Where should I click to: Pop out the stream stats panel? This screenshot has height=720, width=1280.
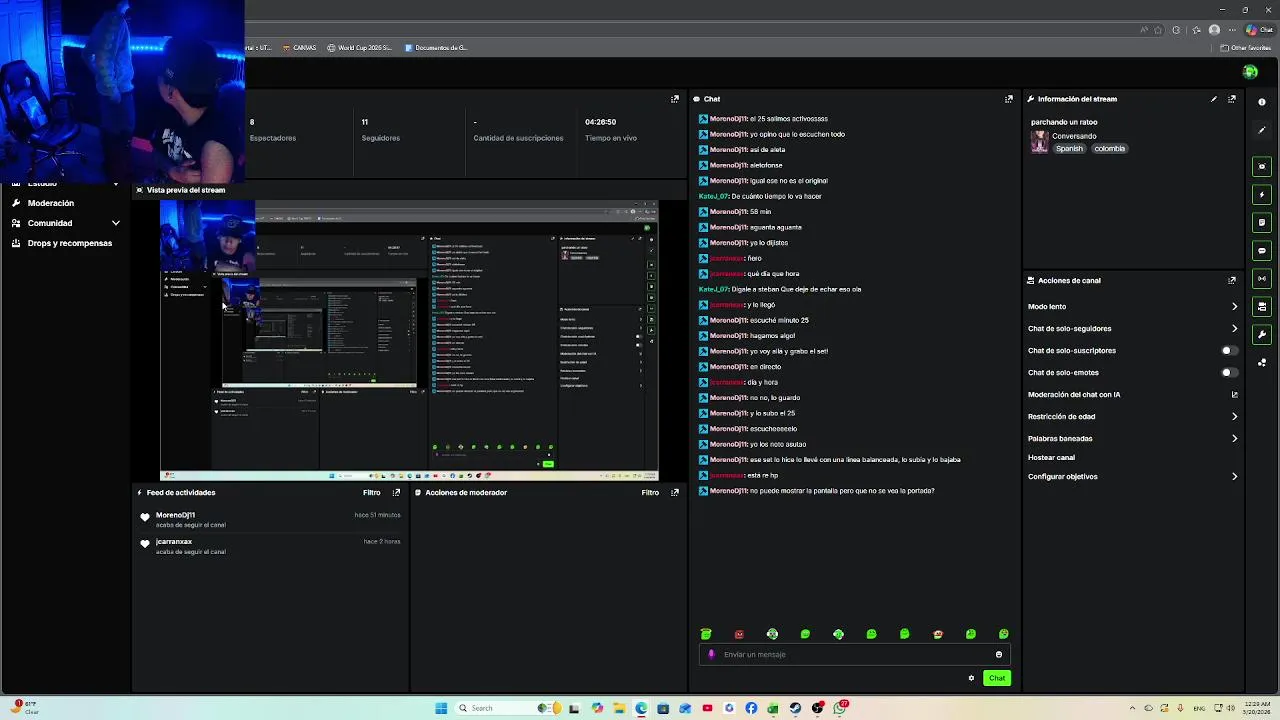tap(675, 99)
